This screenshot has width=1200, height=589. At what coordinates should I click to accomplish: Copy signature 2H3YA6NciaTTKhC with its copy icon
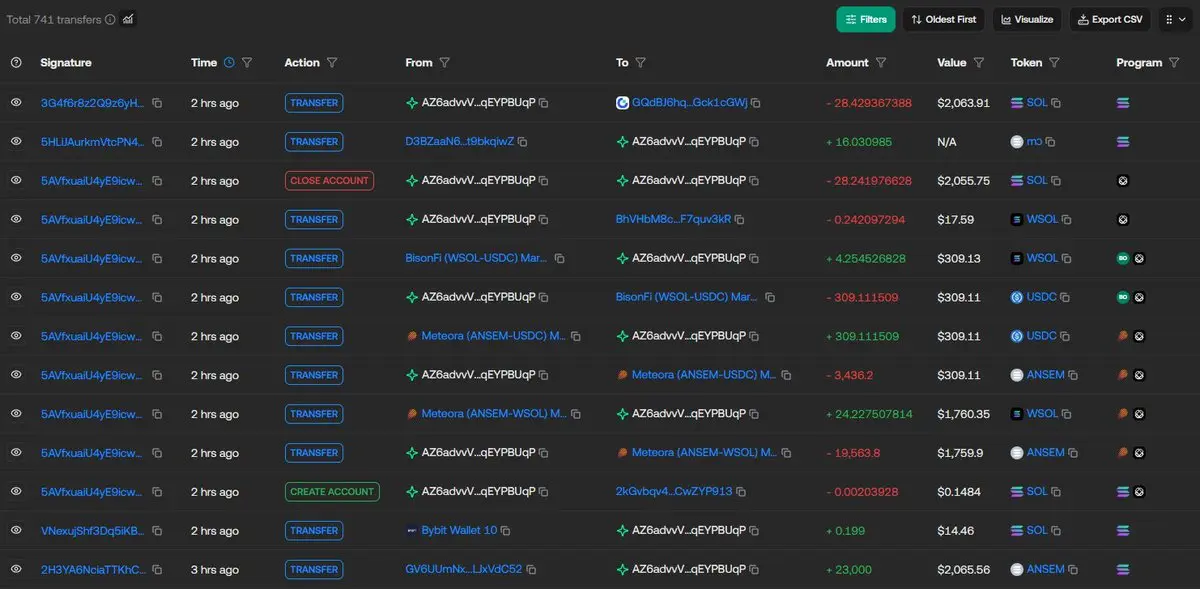tap(157, 570)
